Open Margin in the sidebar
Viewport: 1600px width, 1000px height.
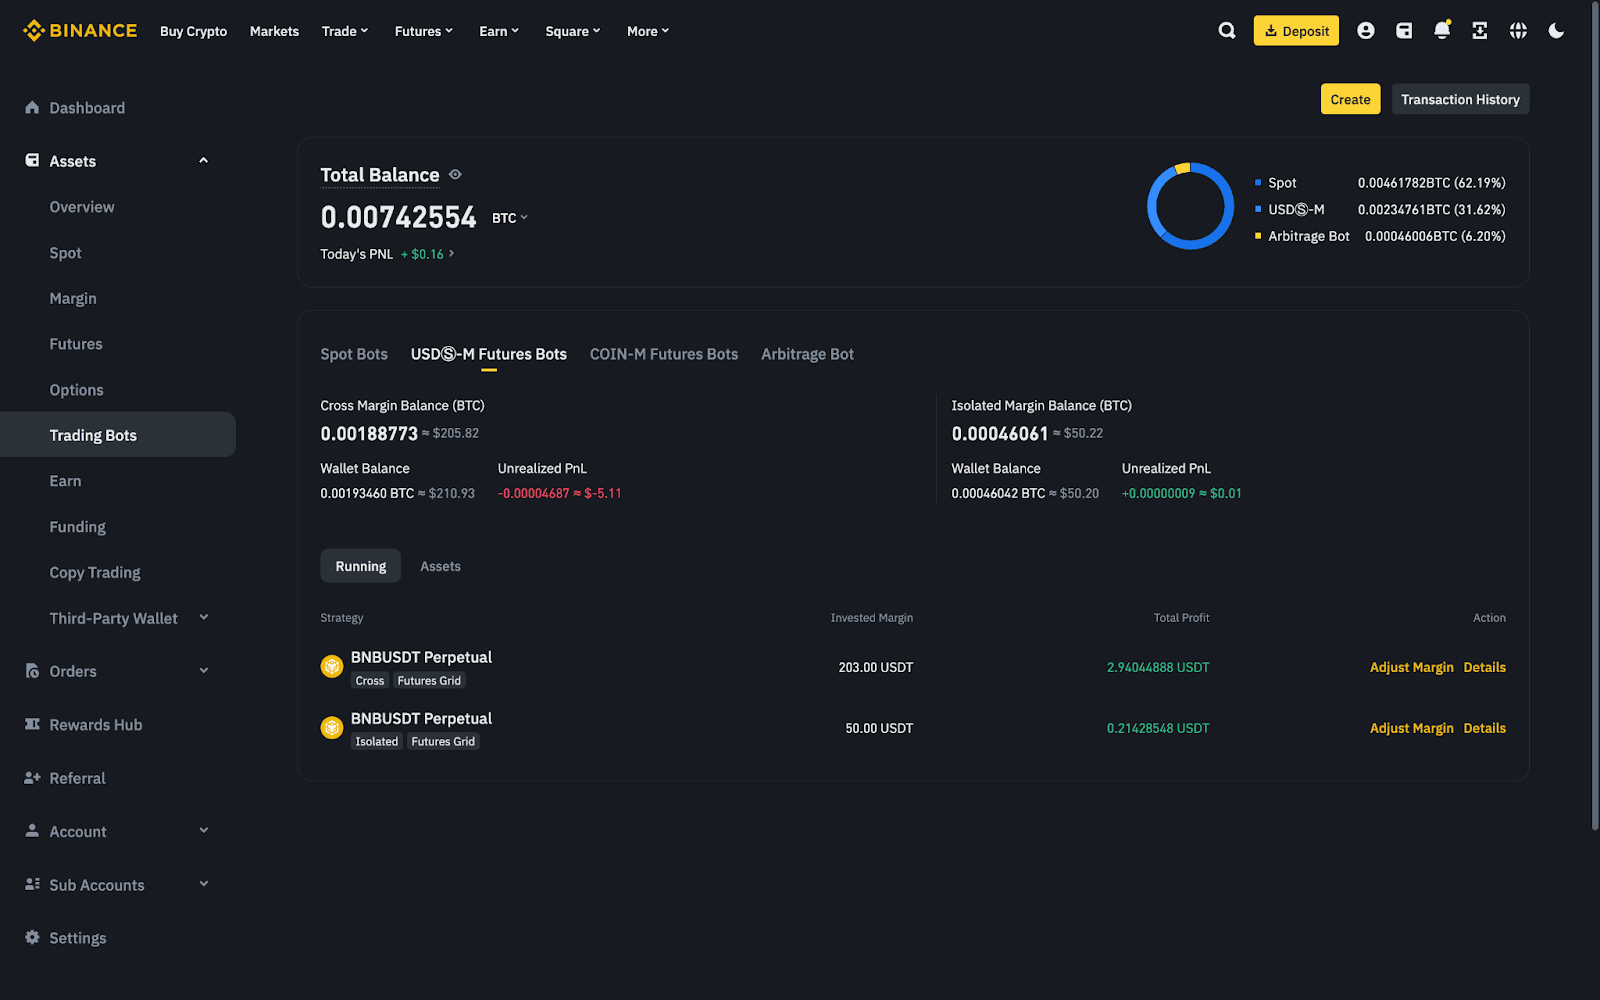point(73,298)
